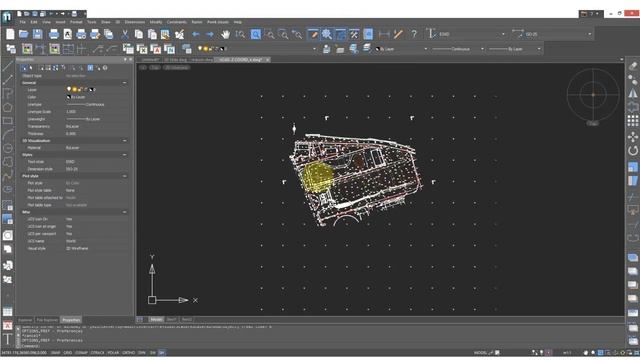Screen dimensions: 640x360
Task: Click the New document icon
Action: (10, 34)
